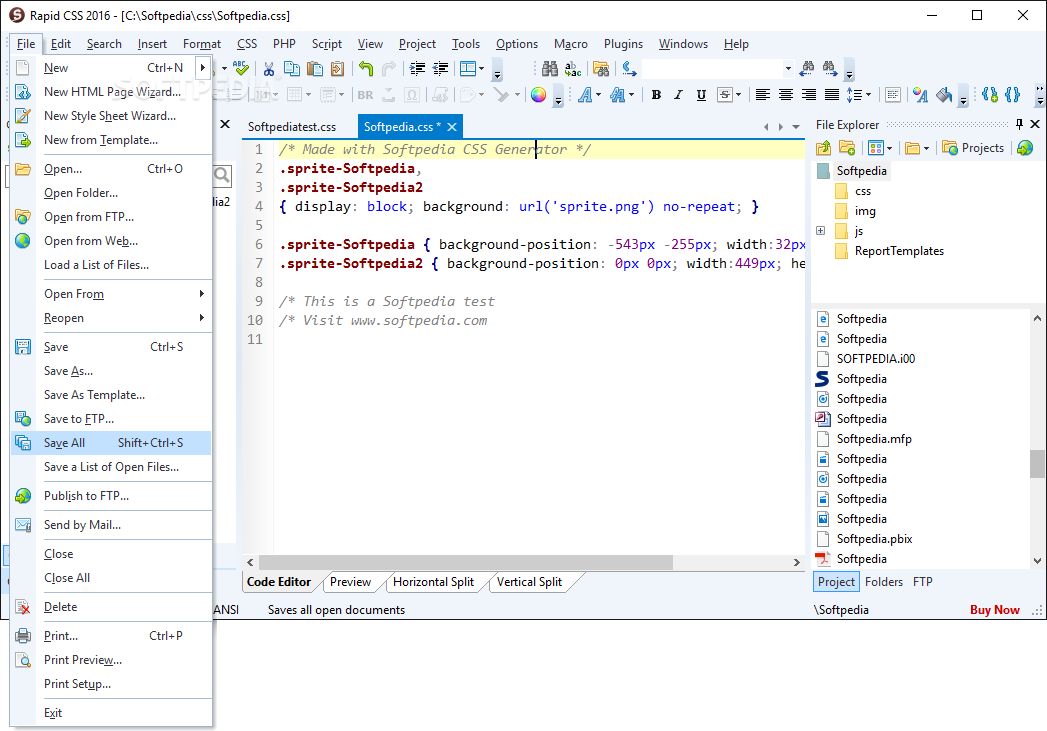Open the search text combo dropdown arrow

[788, 68]
